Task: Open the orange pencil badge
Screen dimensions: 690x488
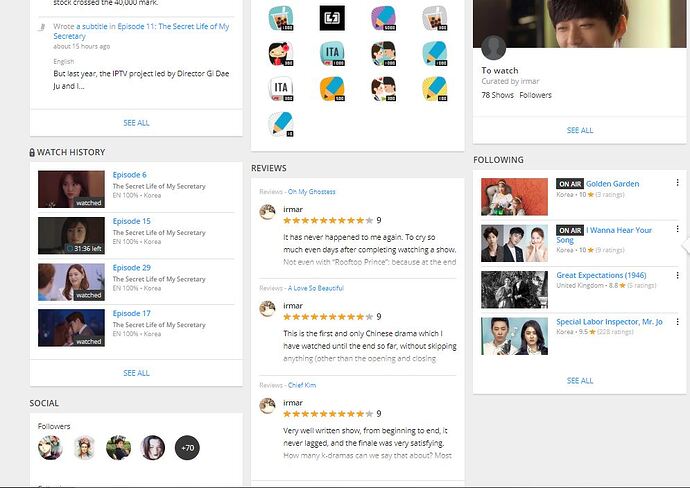Action: 332,90
